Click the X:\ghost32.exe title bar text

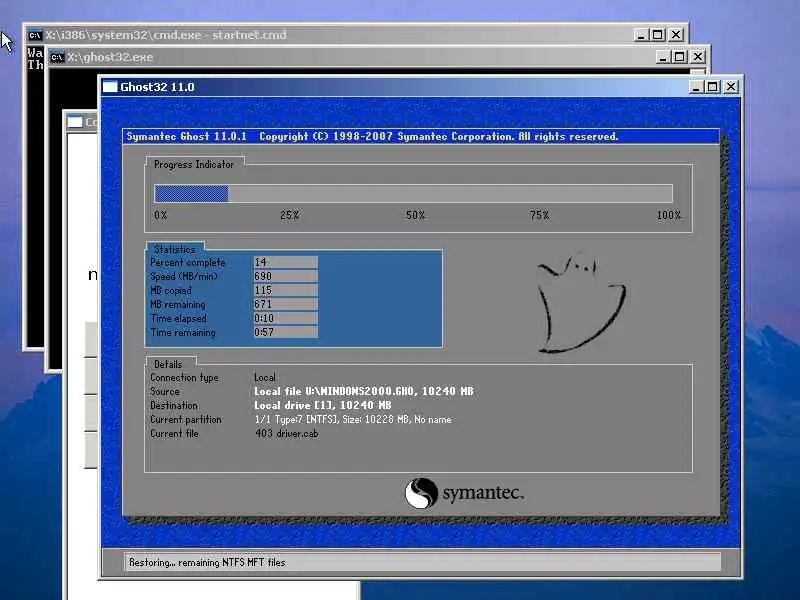[110, 57]
